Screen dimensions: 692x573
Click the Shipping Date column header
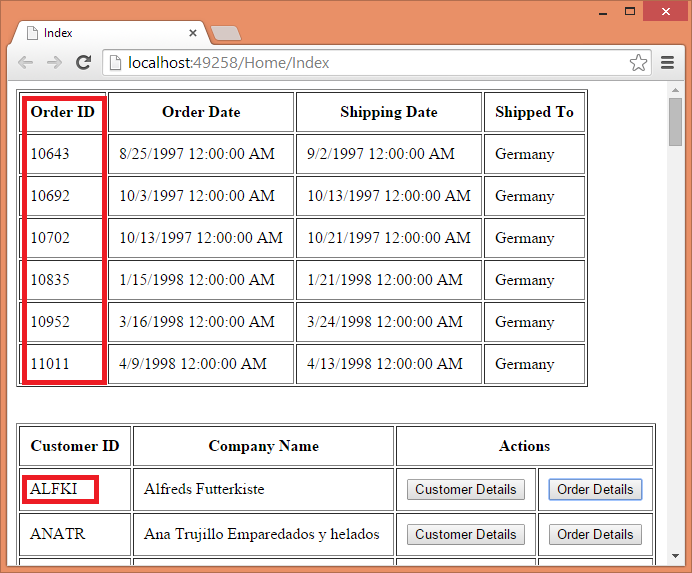pyautogui.click(x=389, y=112)
